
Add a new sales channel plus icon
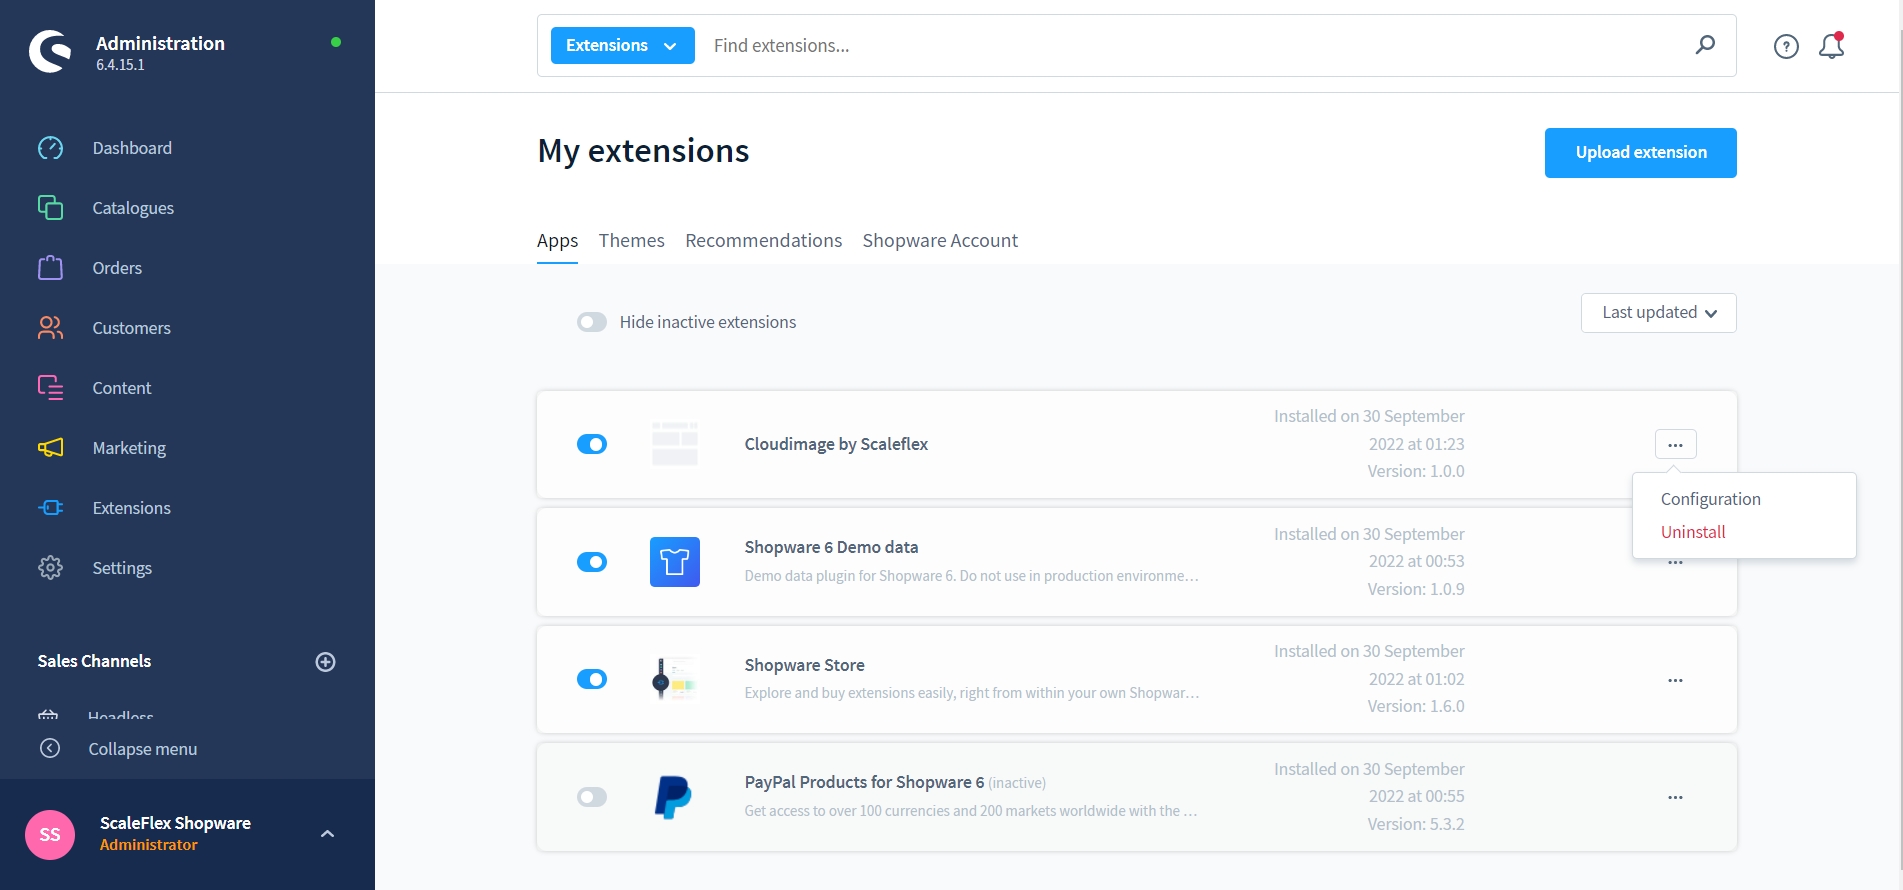tap(325, 662)
